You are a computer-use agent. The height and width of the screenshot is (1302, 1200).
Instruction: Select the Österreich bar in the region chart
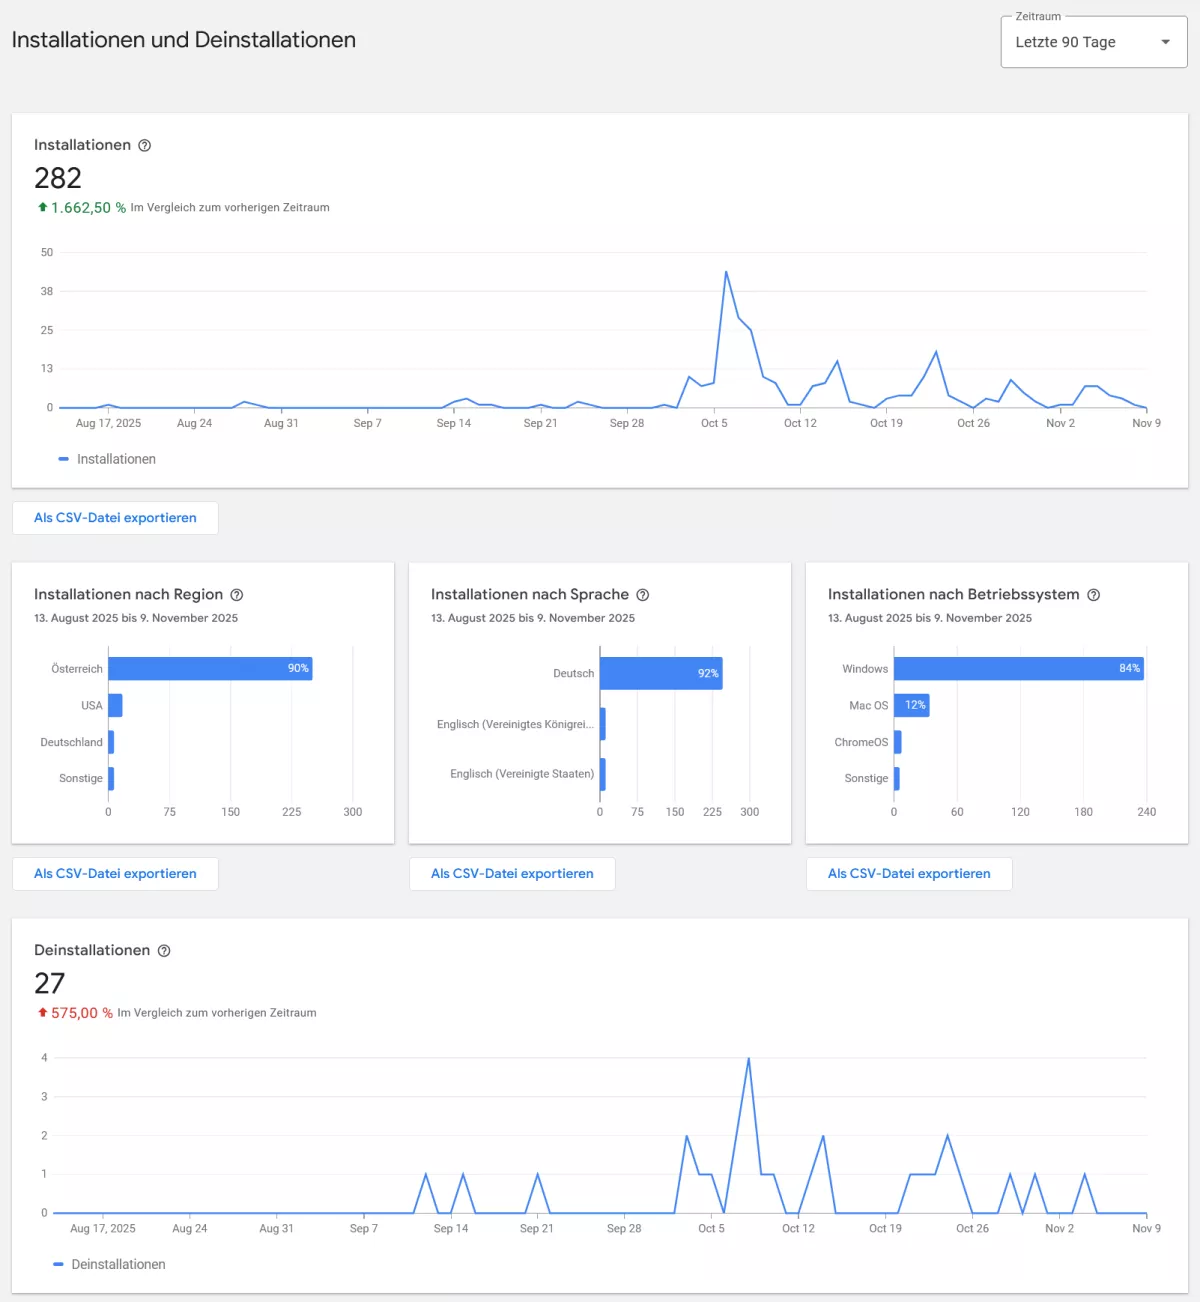pyautogui.click(x=210, y=668)
